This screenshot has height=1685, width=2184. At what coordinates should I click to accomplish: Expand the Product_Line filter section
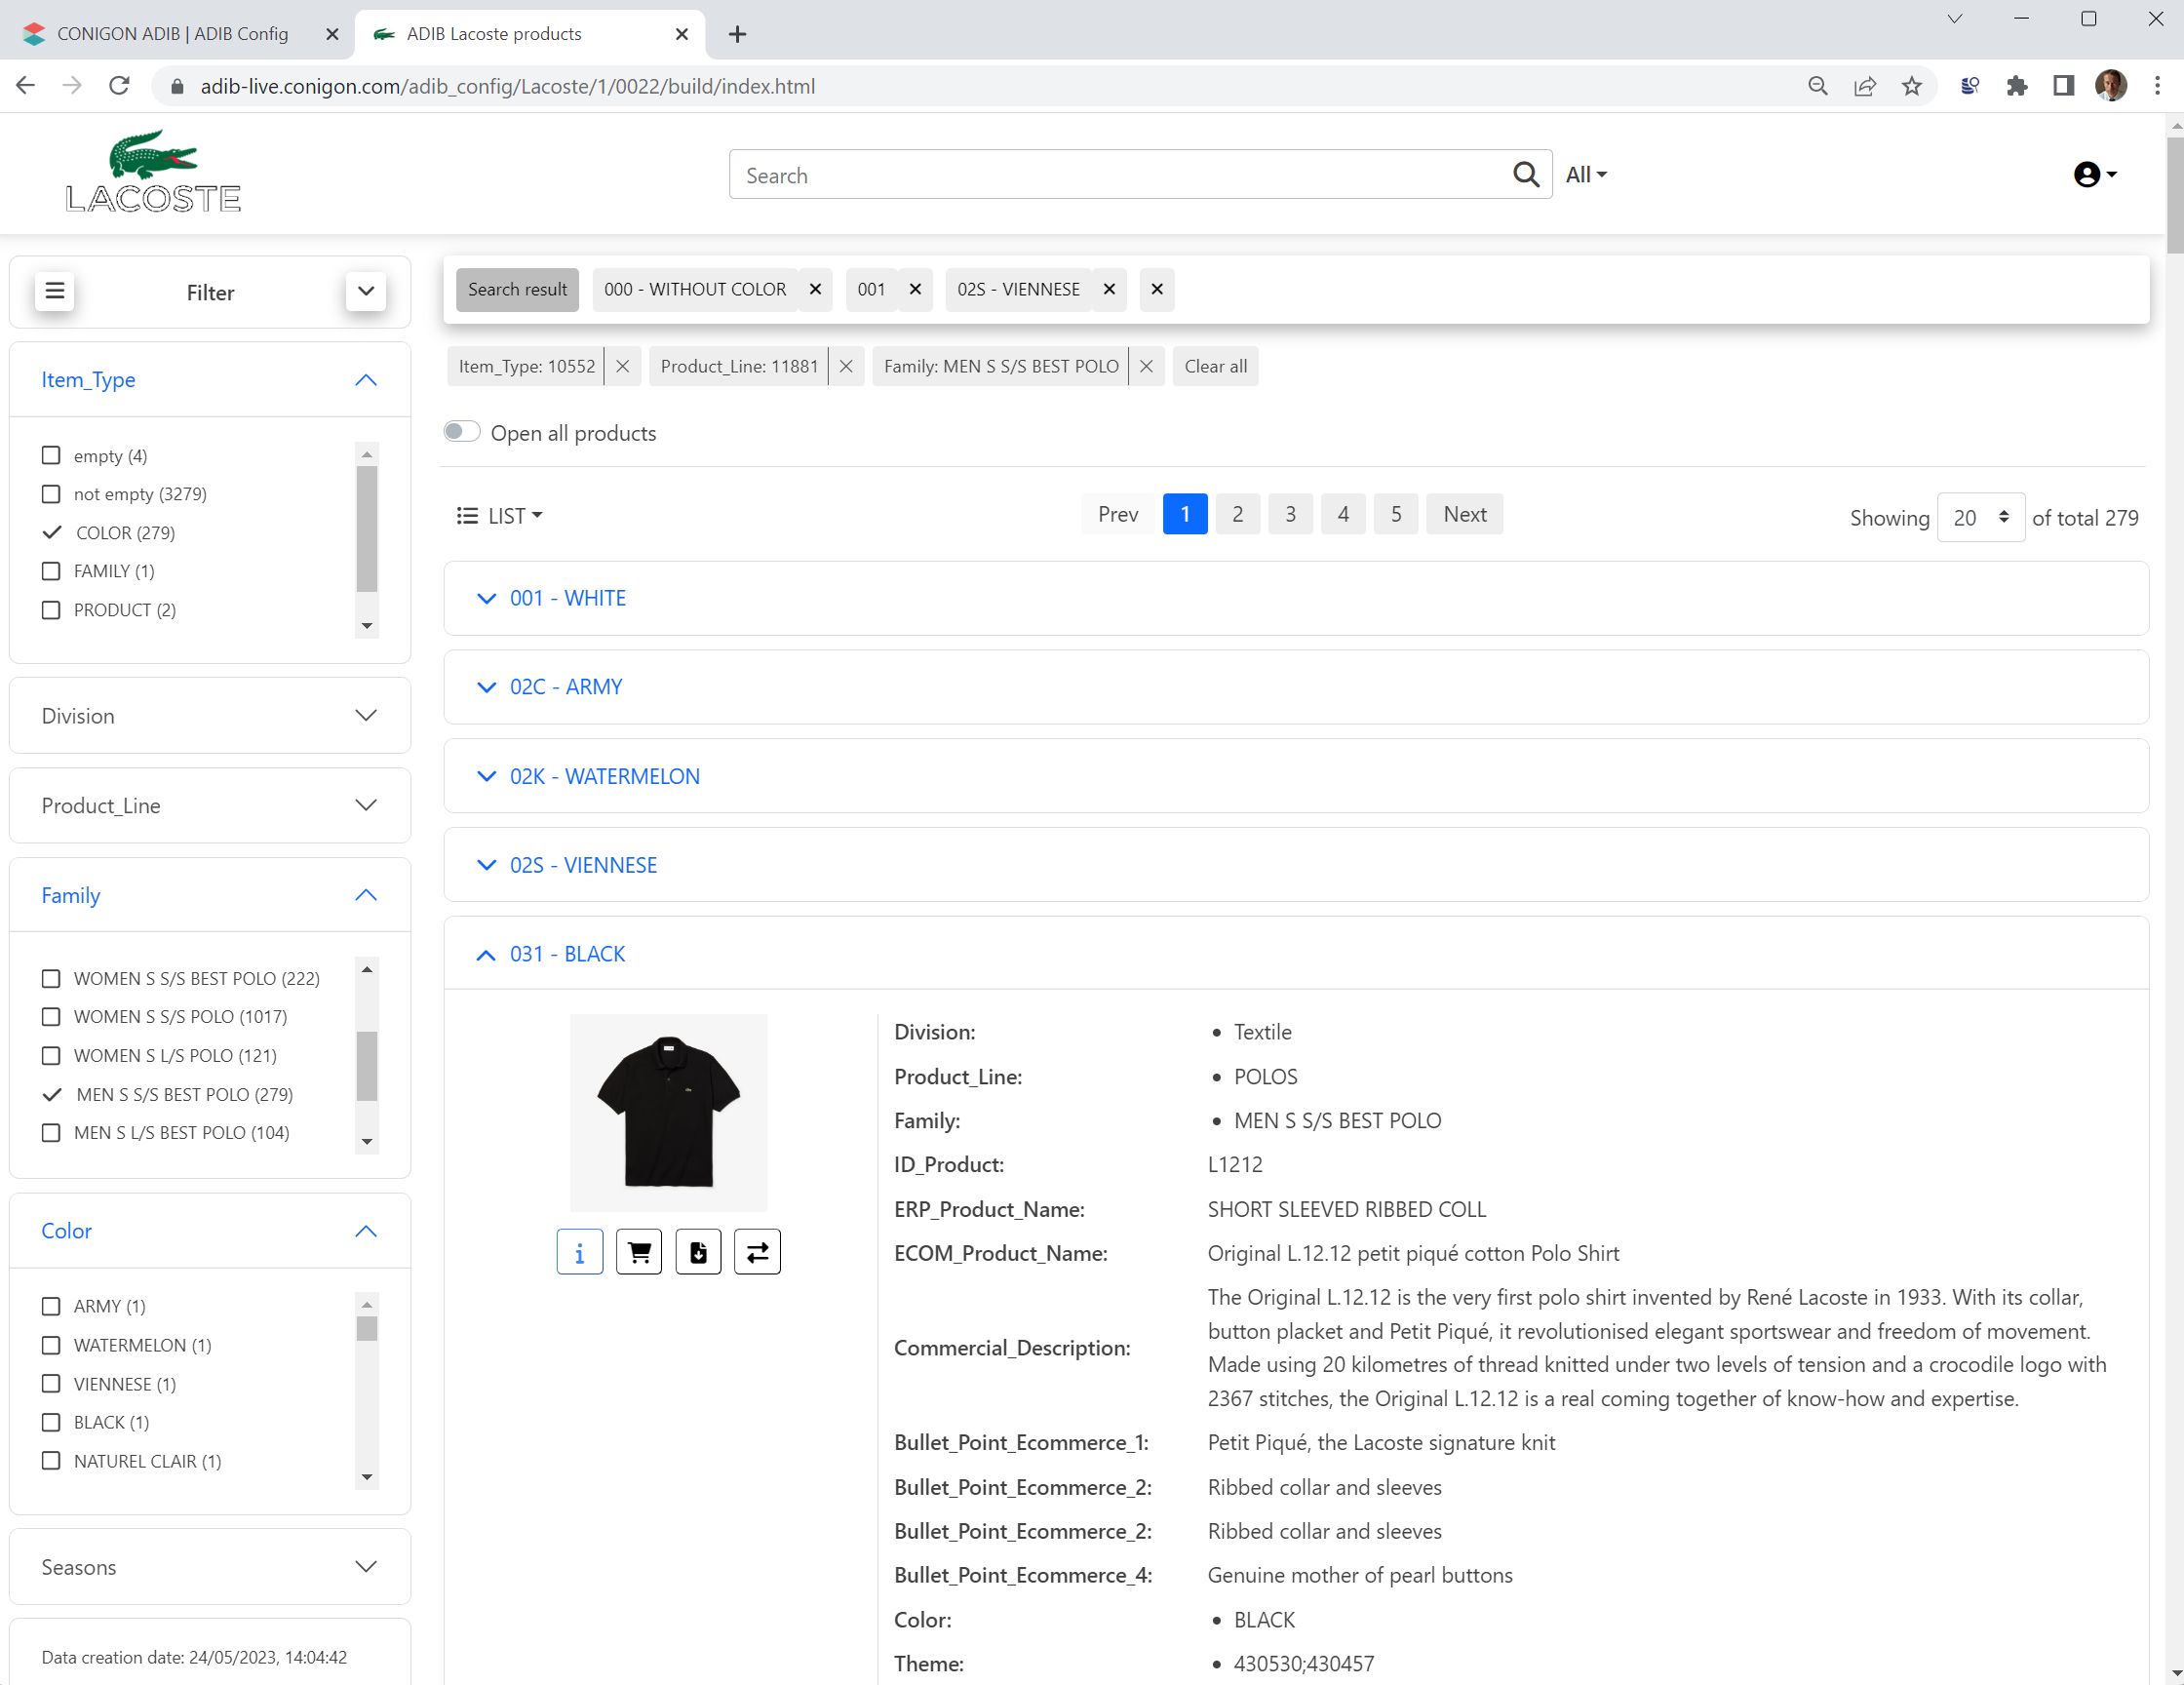click(366, 806)
